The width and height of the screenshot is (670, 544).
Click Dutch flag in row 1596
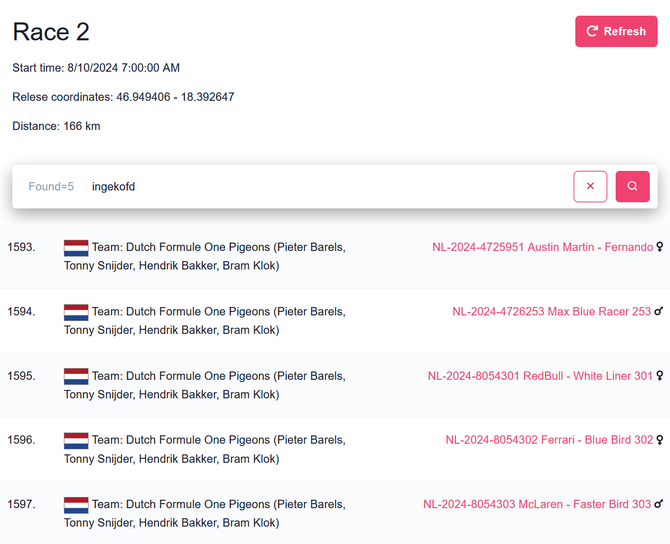(76, 441)
